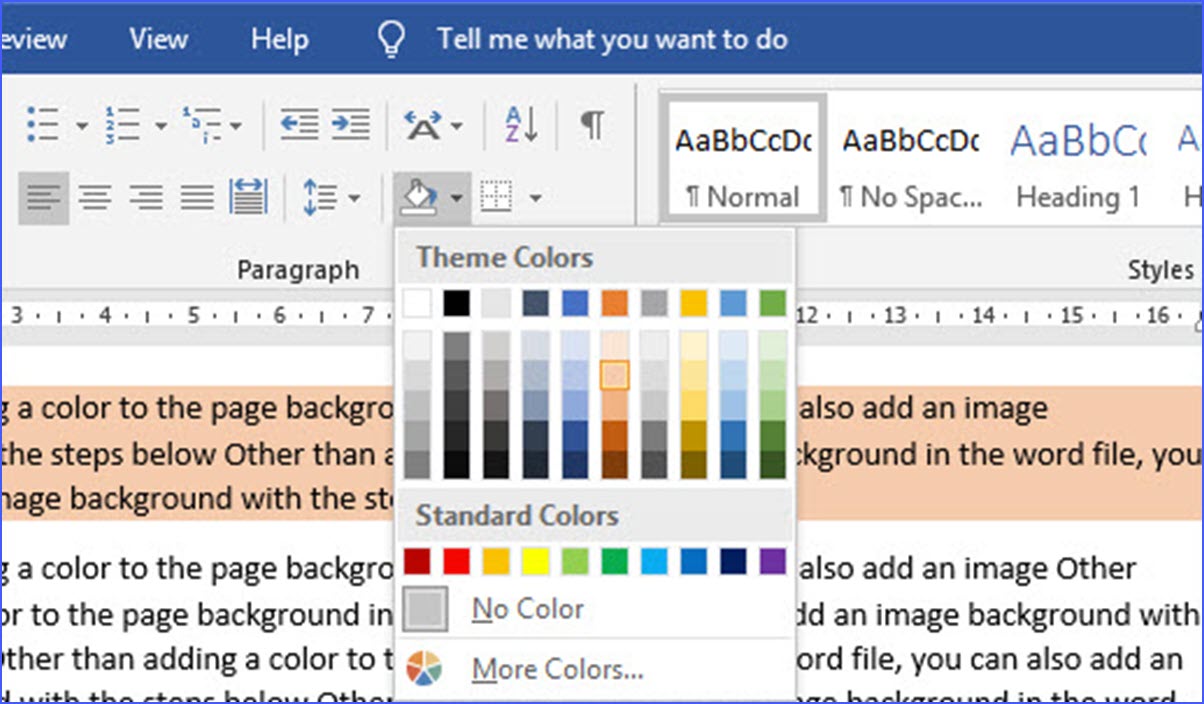
Task: Open the Borders dropdown arrow
Action: (x=535, y=197)
